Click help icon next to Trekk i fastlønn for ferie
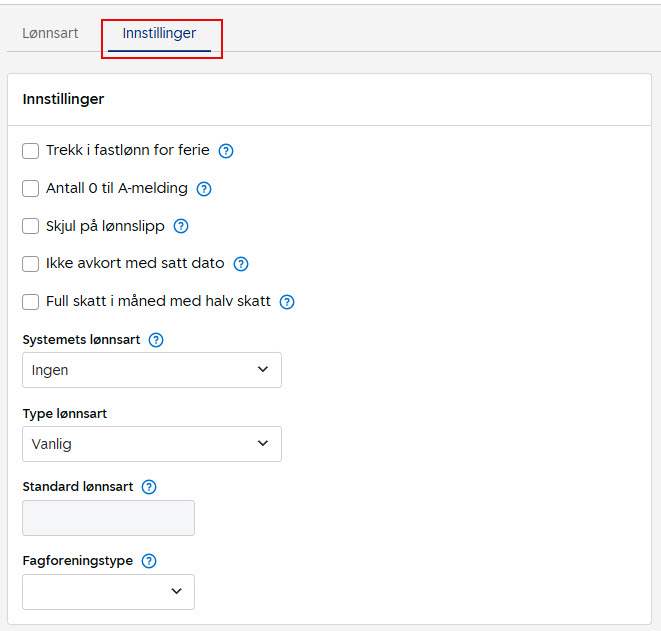The height and width of the screenshot is (631, 661). pyautogui.click(x=226, y=151)
